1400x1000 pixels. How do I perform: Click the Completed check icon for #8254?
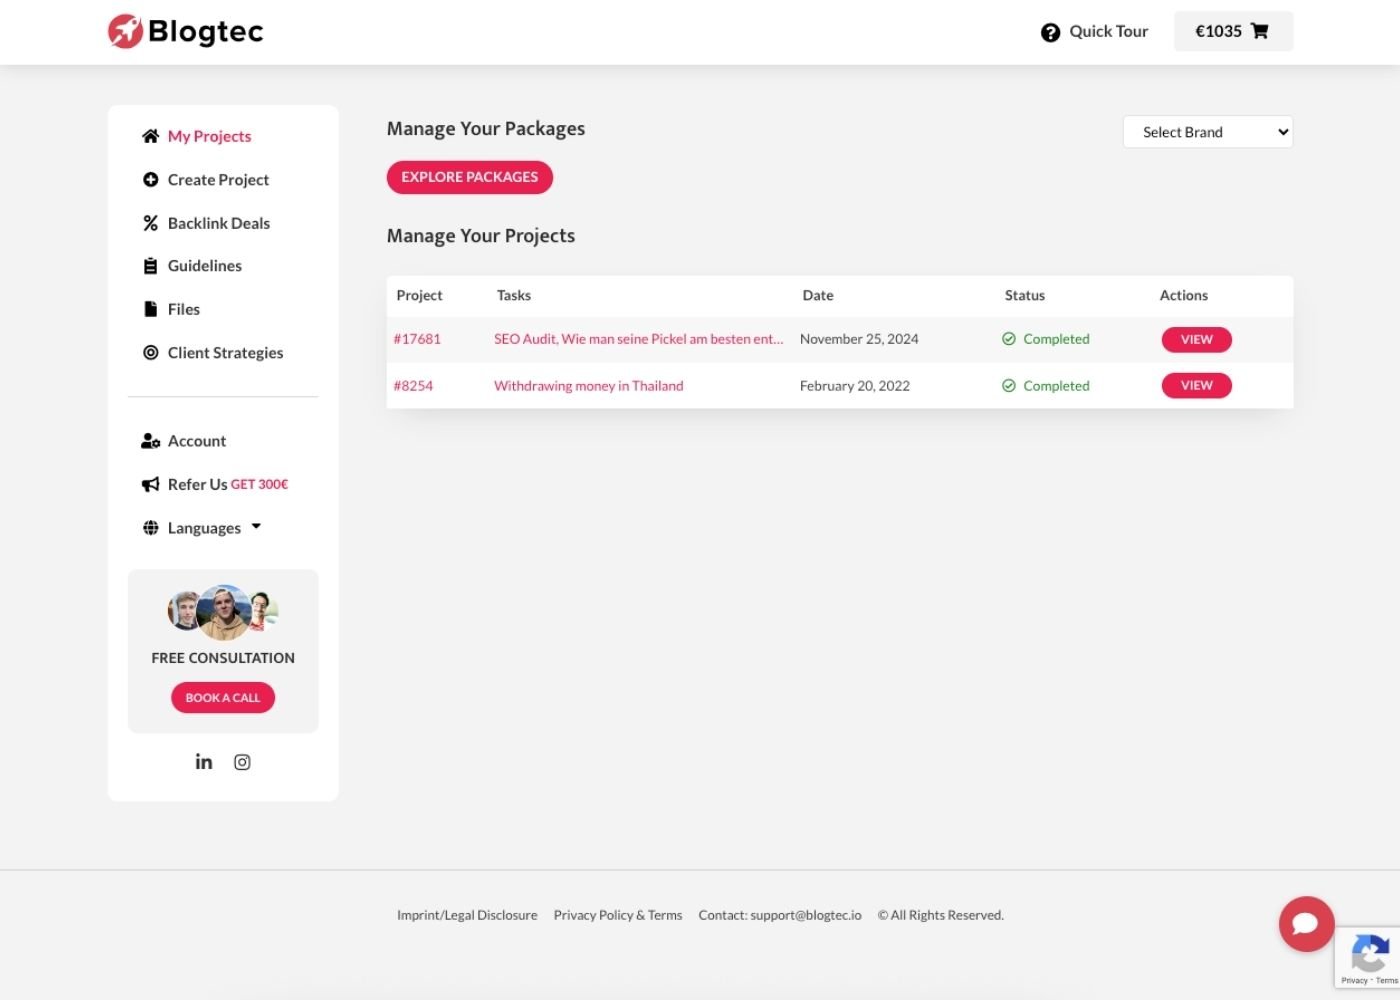(1009, 386)
